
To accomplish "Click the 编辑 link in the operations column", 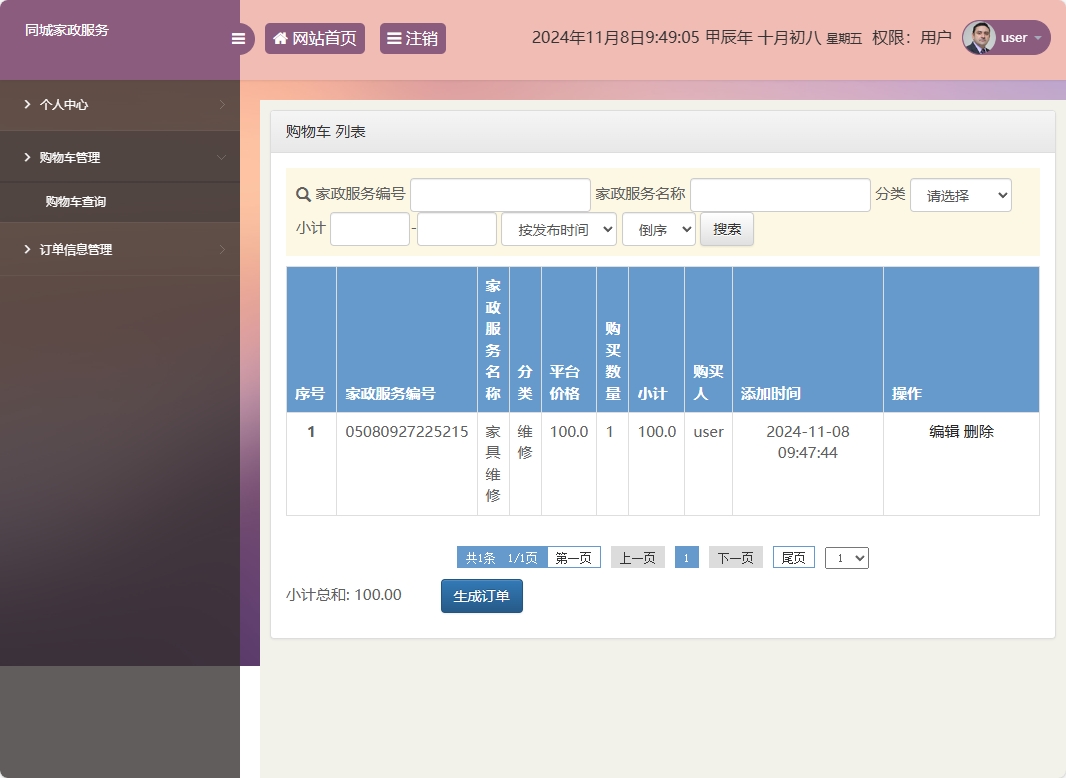I will (944, 431).
